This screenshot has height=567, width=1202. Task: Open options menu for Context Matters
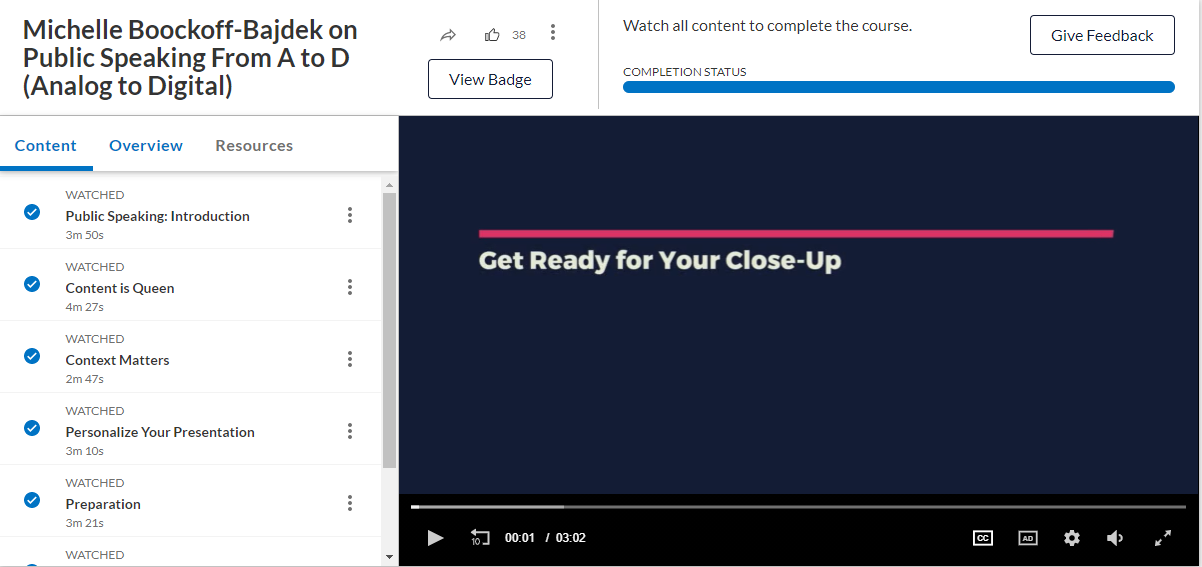click(x=350, y=359)
